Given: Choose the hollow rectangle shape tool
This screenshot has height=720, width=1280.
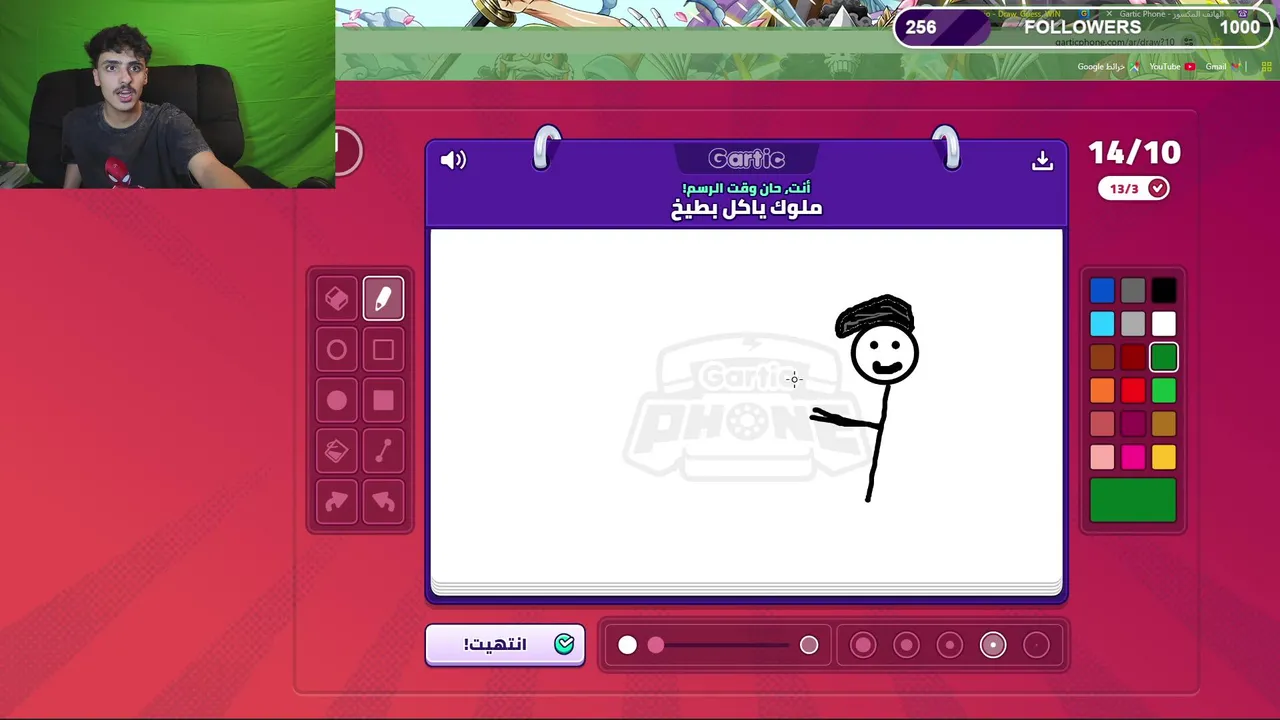Looking at the screenshot, I should point(384,350).
